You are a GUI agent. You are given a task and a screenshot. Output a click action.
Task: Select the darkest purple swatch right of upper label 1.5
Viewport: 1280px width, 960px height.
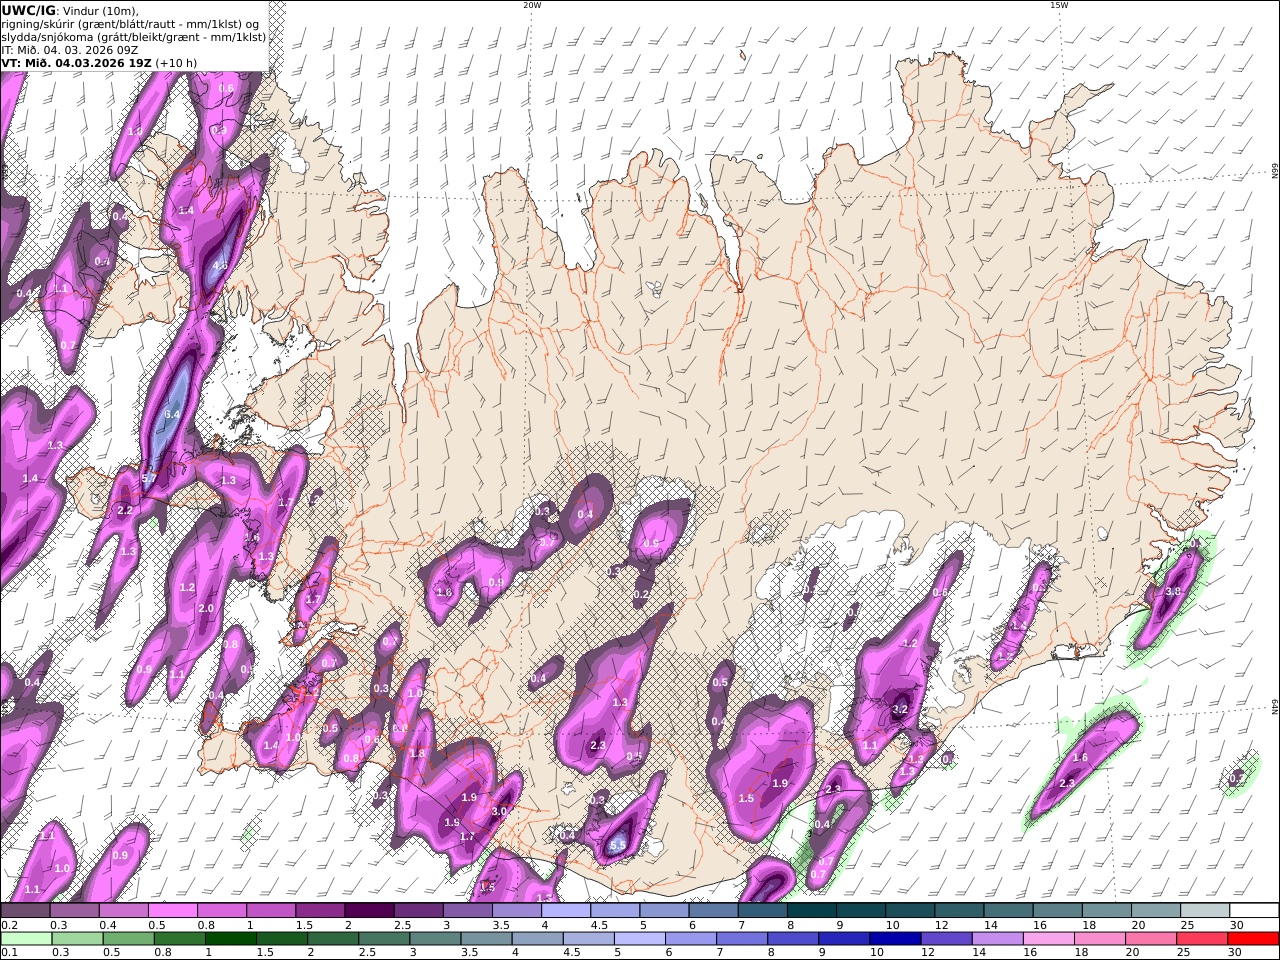point(369,911)
